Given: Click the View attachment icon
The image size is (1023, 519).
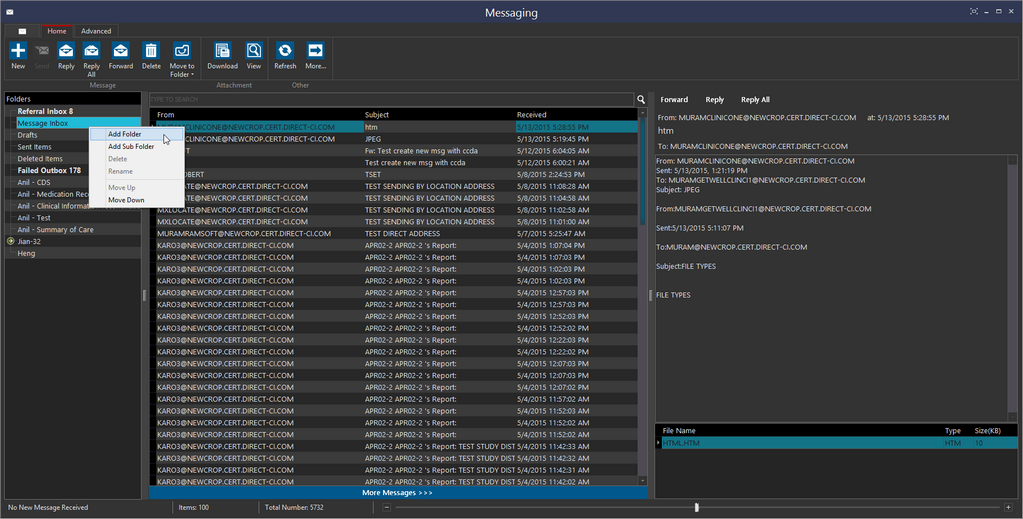Looking at the screenshot, I should [254, 51].
